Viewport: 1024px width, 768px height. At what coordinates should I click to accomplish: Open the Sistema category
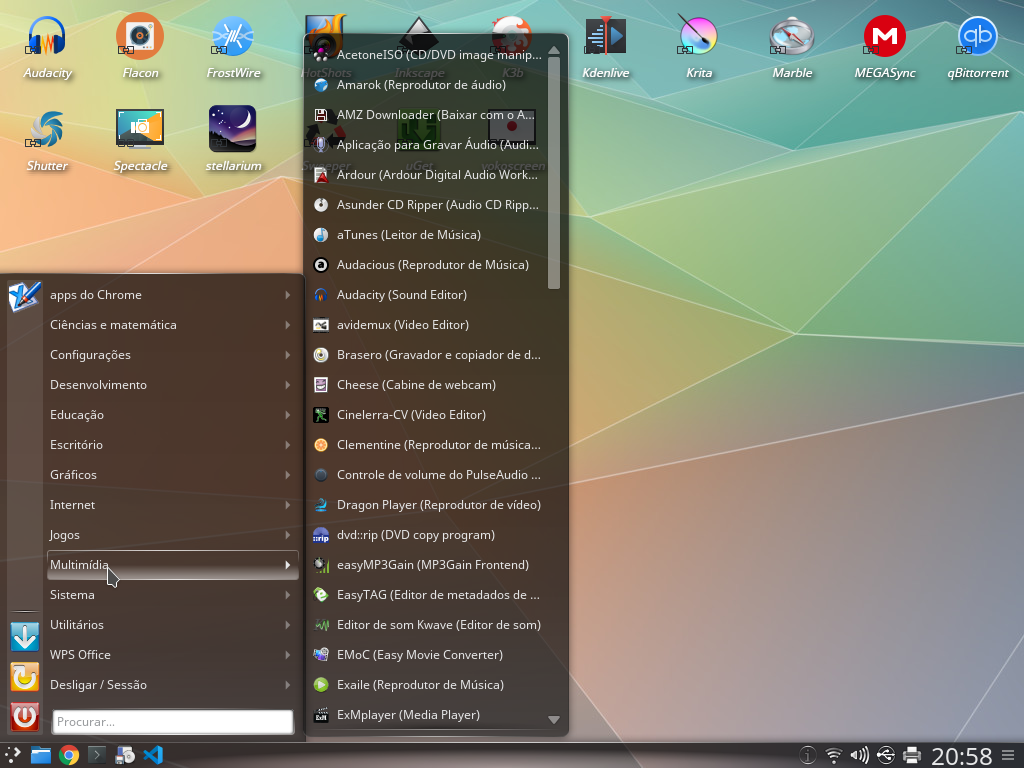(173, 595)
